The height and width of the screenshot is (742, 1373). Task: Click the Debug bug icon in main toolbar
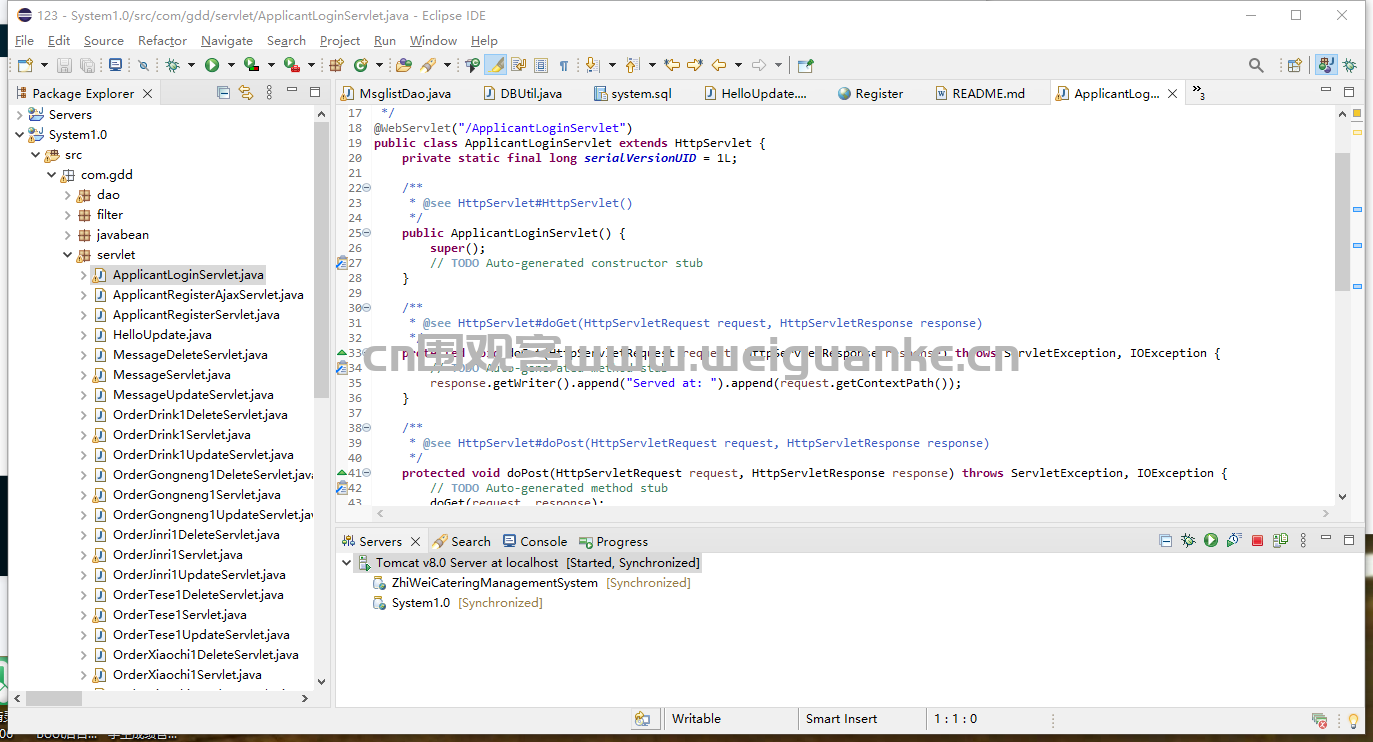tap(172, 65)
